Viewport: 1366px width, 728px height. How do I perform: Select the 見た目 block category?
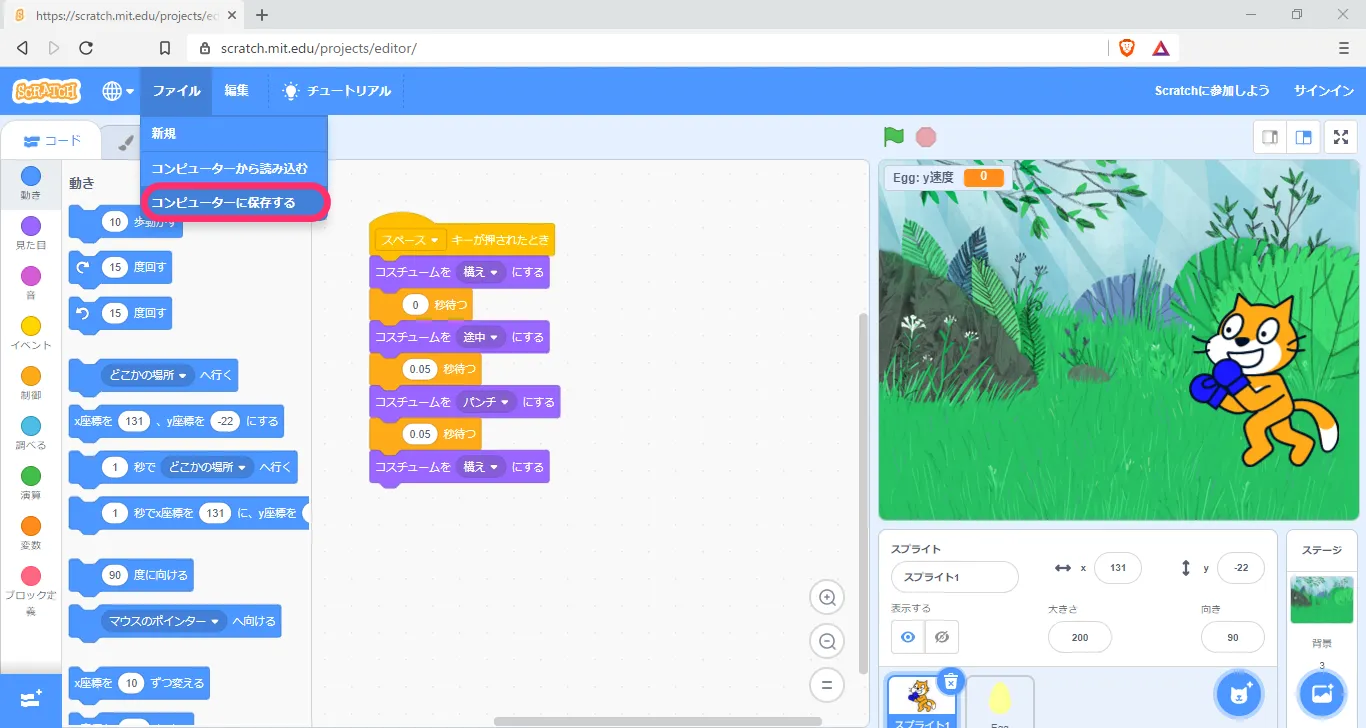click(x=31, y=234)
